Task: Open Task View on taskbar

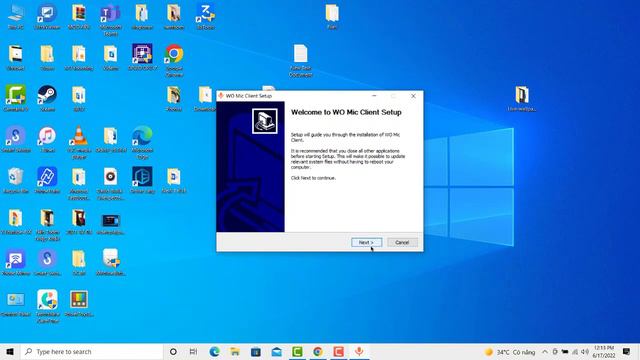Action: click(193, 351)
